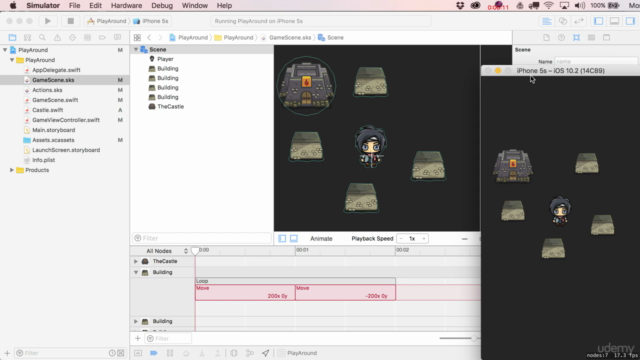Collapse the Scene node in outline
Screen dimensions: 640x360
pyautogui.click(x=136, y=49)
